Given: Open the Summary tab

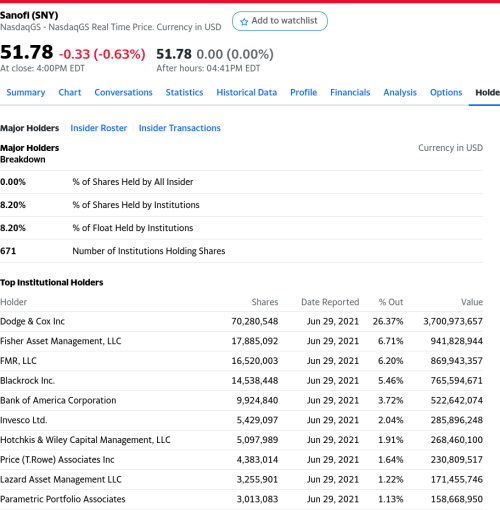Looking at the screenshot, I should [26, 92].
